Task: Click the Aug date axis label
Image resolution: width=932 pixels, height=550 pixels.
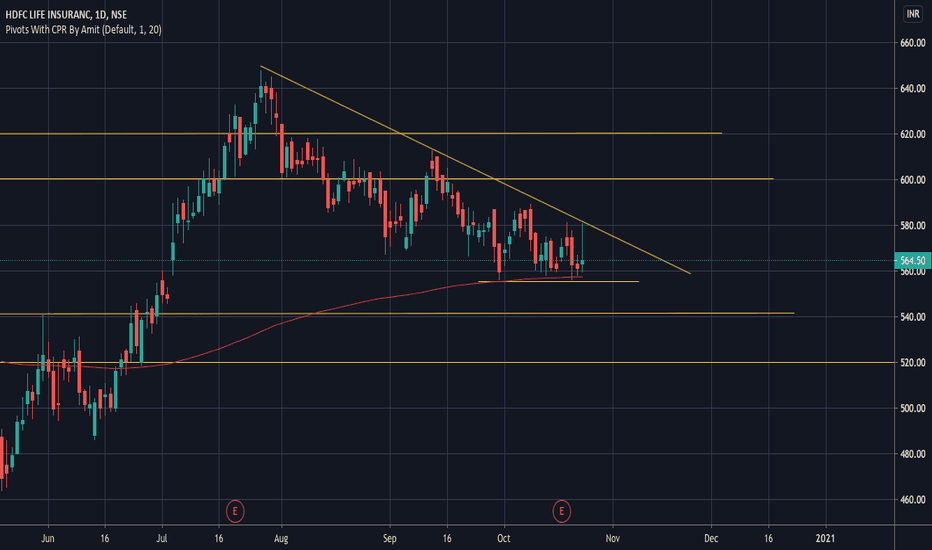Action: pyautogui.click(x=281, y=538)
